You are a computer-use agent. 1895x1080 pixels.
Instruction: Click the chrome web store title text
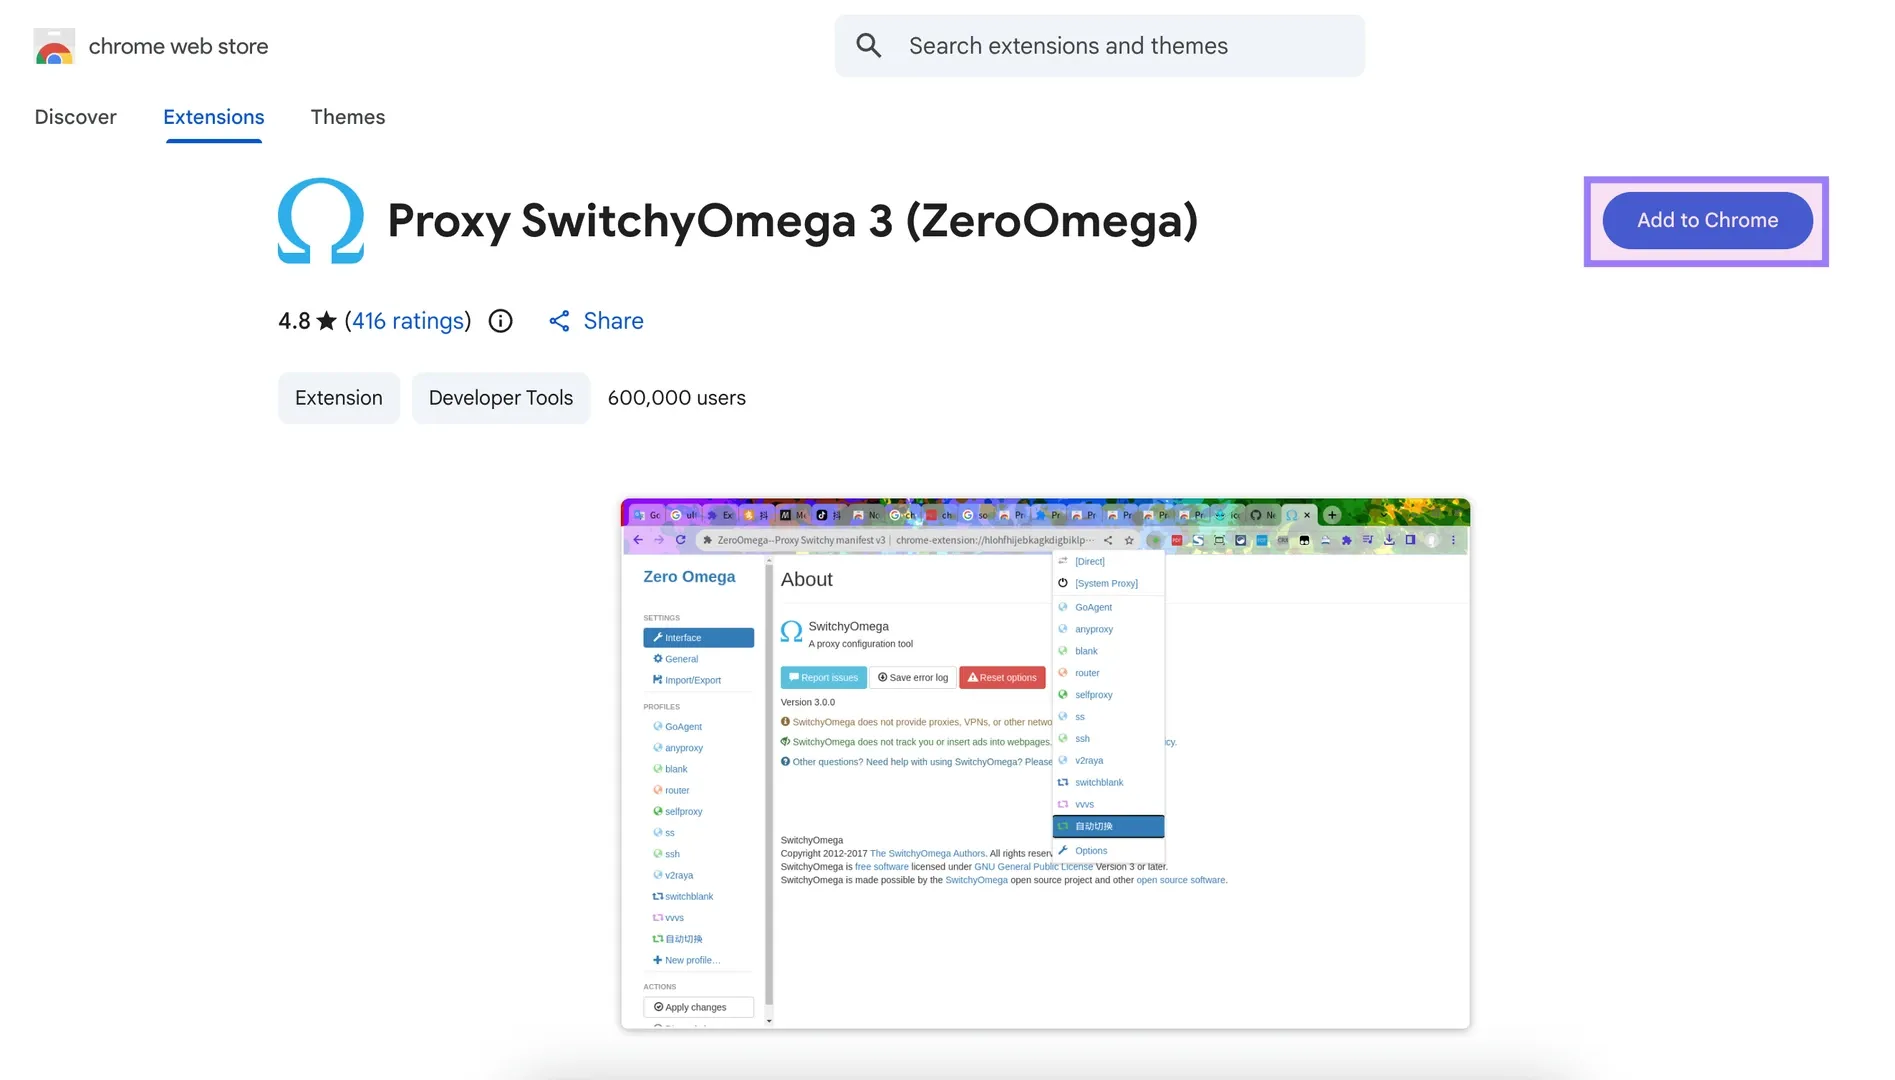click(179, 46)
